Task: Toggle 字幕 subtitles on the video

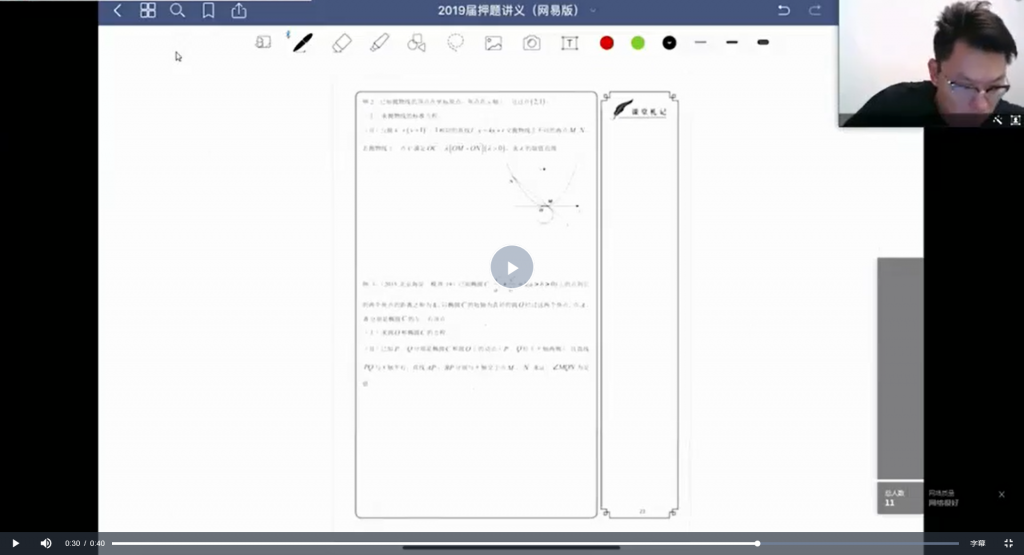Action: click(x=977, y=543)
